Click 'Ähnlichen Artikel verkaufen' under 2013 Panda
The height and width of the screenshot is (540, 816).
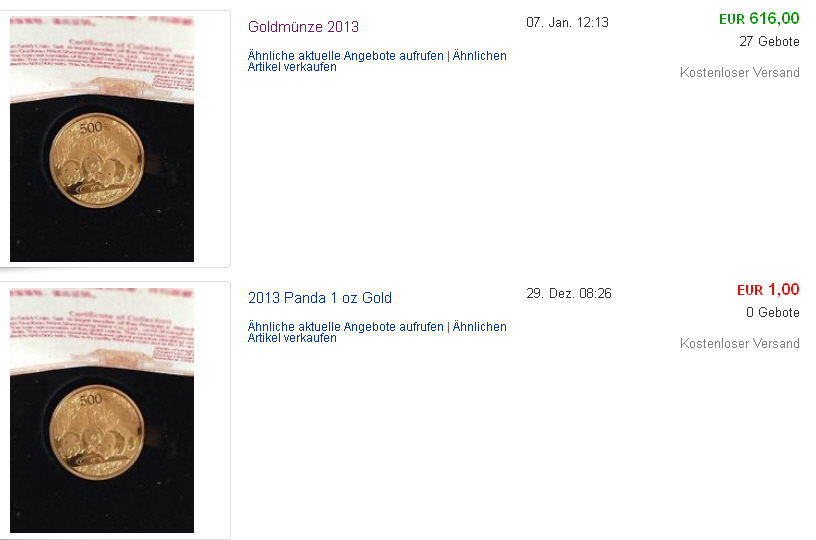pyautogui.click(x=377, y=332)
